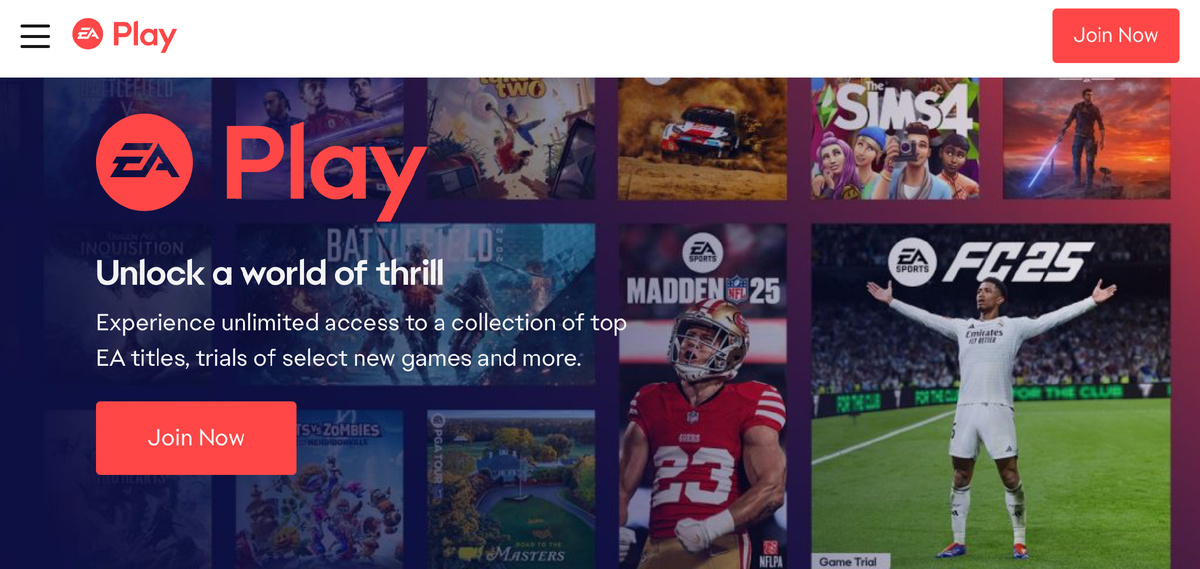The height and width of the screenshot is (569, 1200).
Task: Select The Sims 4 game tile
Action: [894, 139]
